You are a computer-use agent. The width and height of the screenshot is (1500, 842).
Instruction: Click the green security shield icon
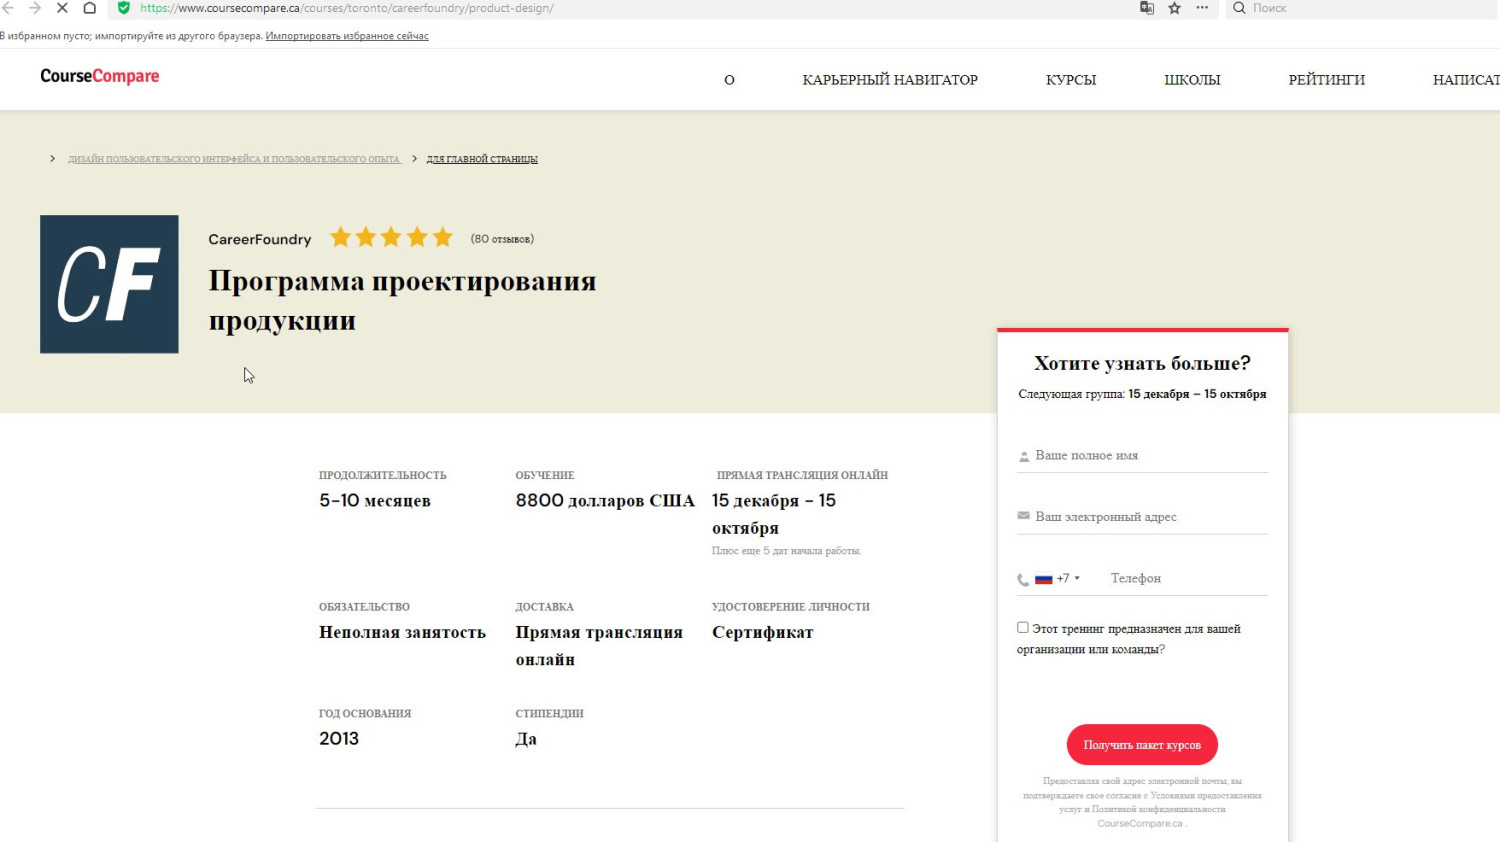point(124,8)
